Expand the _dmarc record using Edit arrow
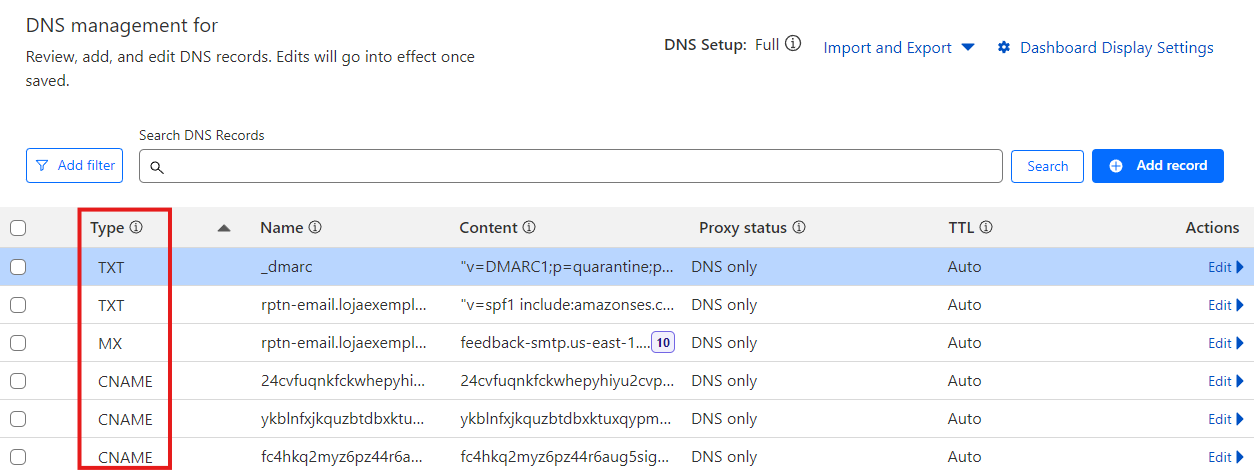This screenshot has width=1254, height=471. click(1225, 267)
